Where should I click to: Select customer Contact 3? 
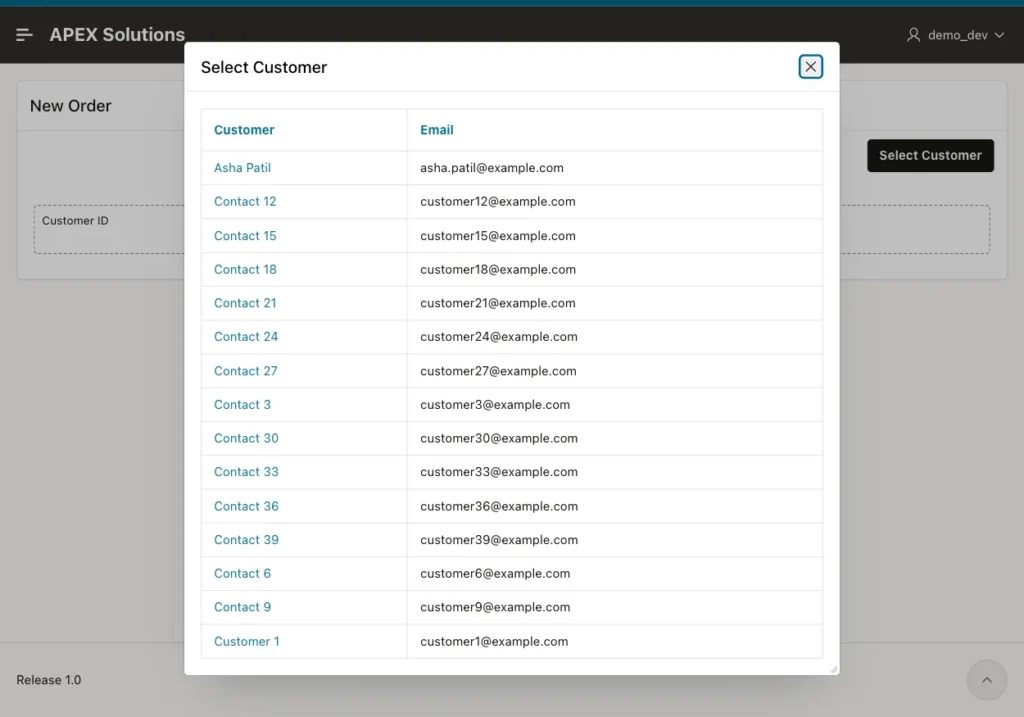[x=242, y=404]
